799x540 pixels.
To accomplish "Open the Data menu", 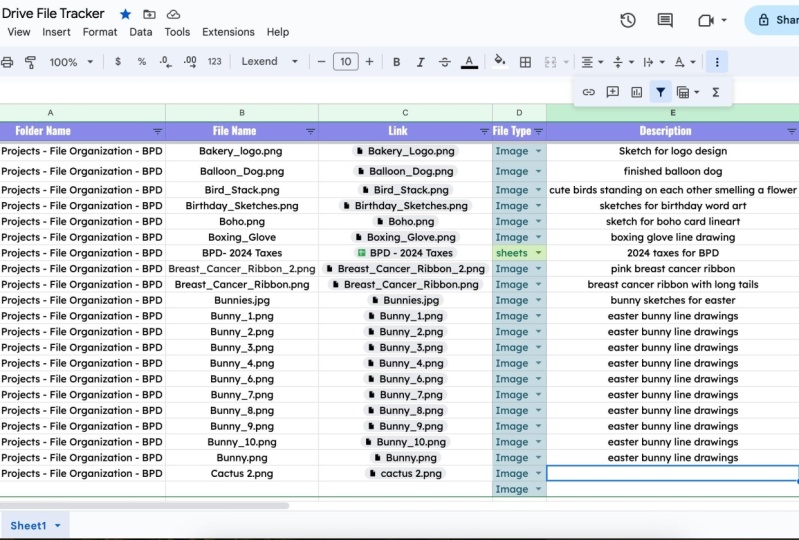I will click(x=141, y=32).
